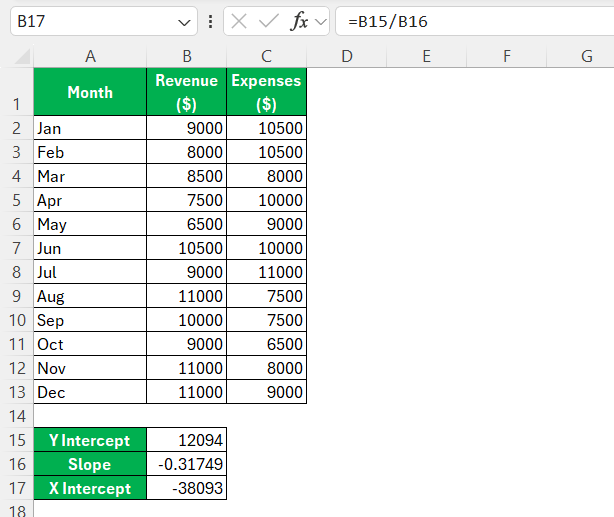Image resolution: width=614 pixels, height=517 pixels.
Task: Click the formula bar options dots
Action: pyautogui.click(x=211, y=22)
